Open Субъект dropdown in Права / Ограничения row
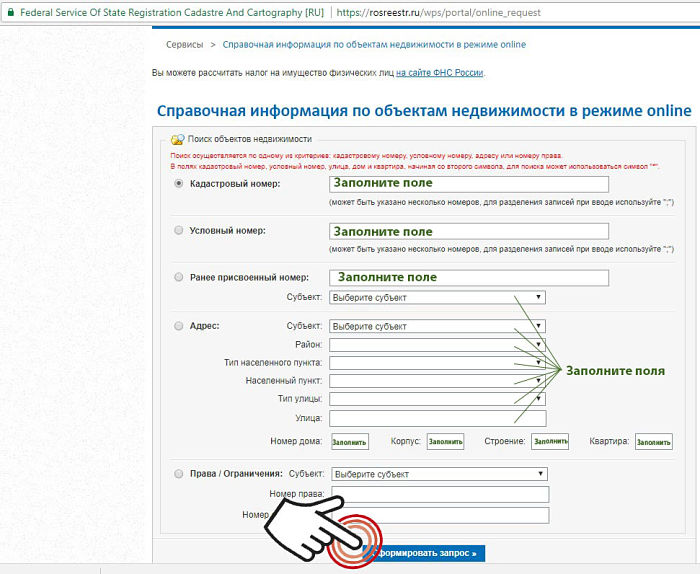The width and height of the screenshot is (700, 574). pos(439,474)
